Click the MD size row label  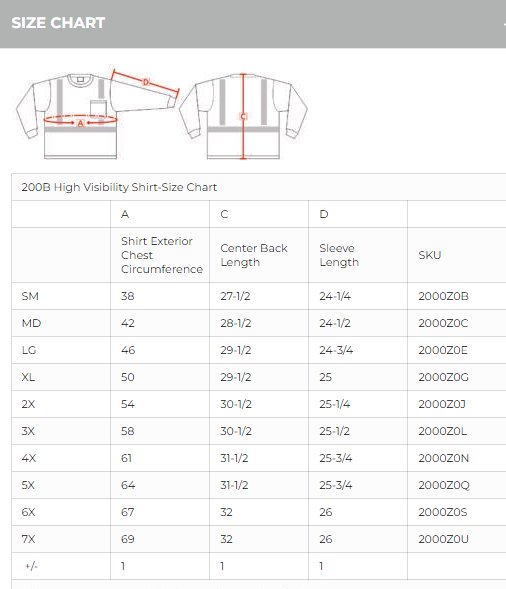31,323
